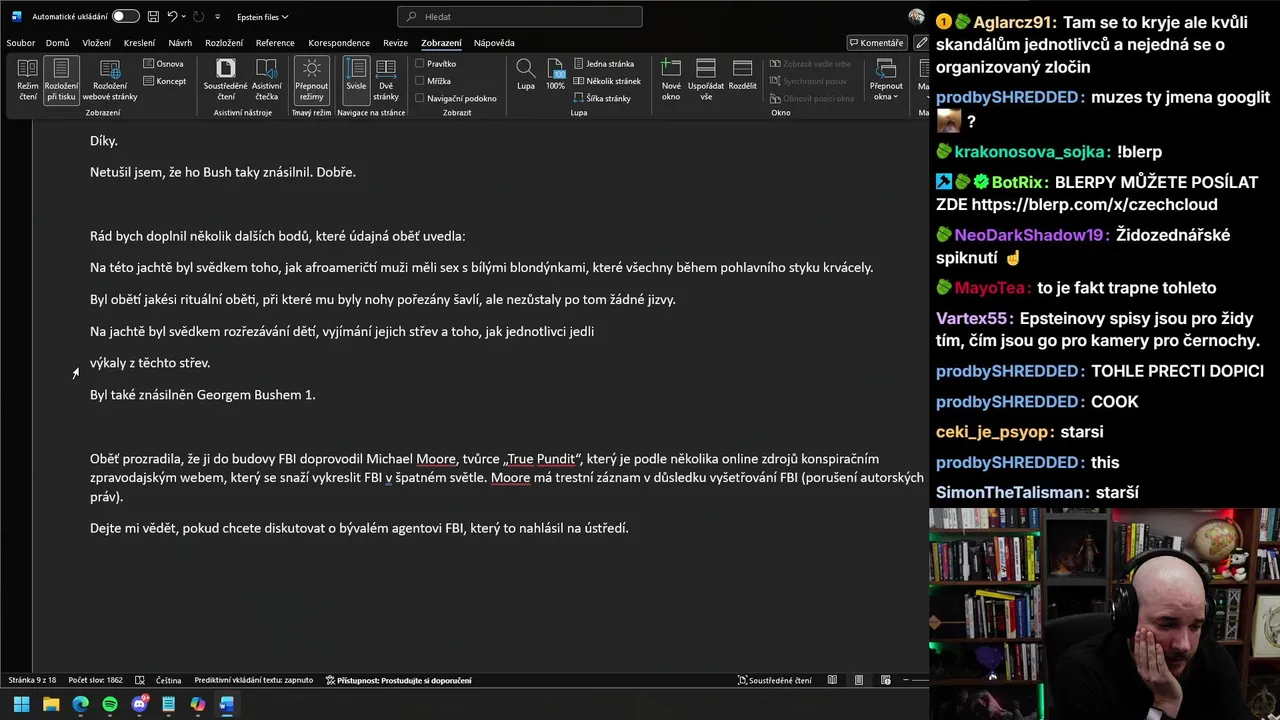Select Dvě stránky side-by-side navigation
This screenshot has width=1280, height=720.
(x=386, y=79)
